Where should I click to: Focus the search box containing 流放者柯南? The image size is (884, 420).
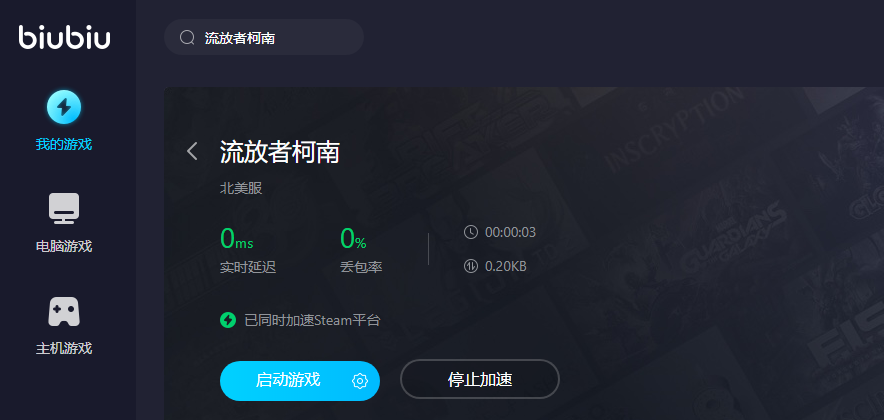click(264, 37)
